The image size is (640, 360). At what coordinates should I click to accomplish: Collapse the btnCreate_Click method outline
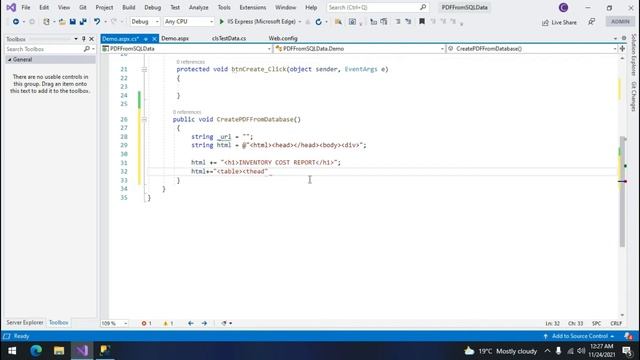pos(144,69)
